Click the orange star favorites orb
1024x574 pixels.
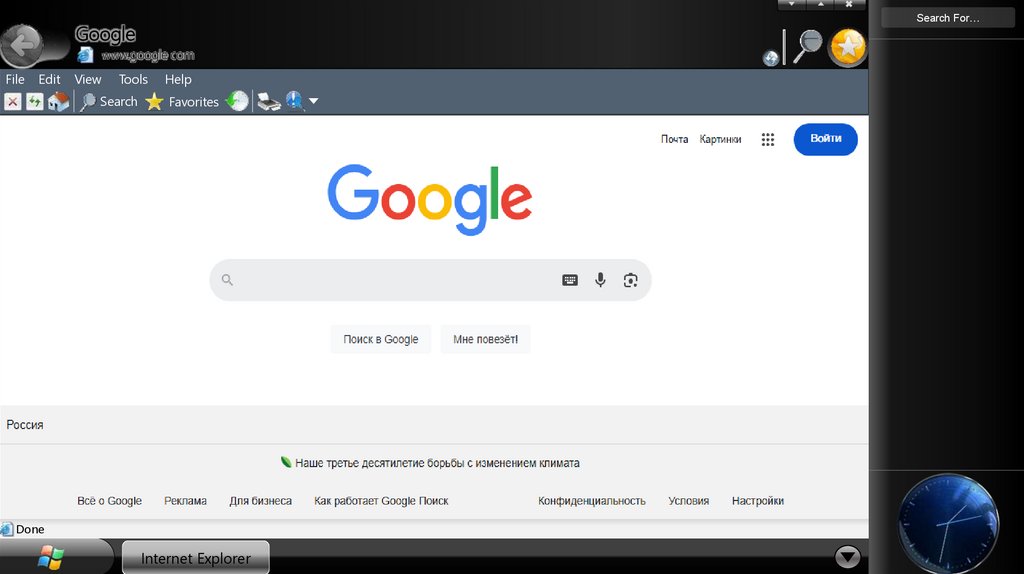[x=847, y=47]
